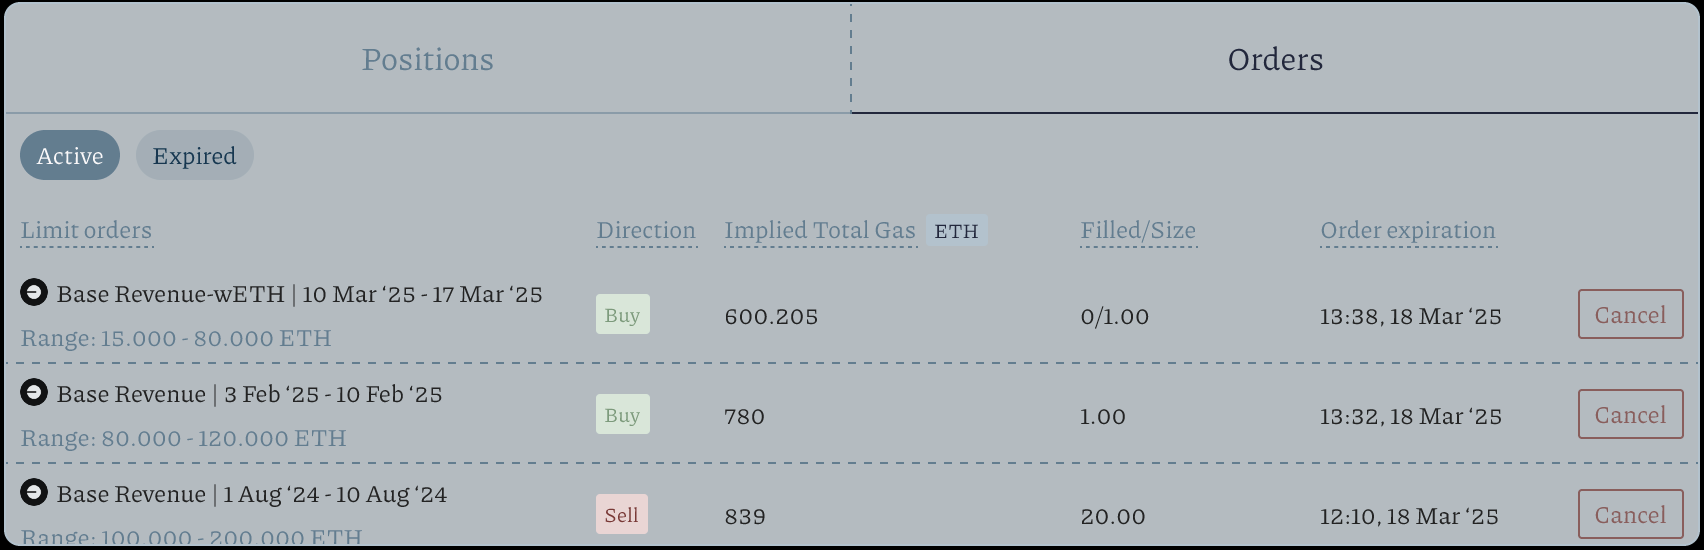
Task: Cancel the Base Revenue-wETH buy order
Action: coord(1630,315)
